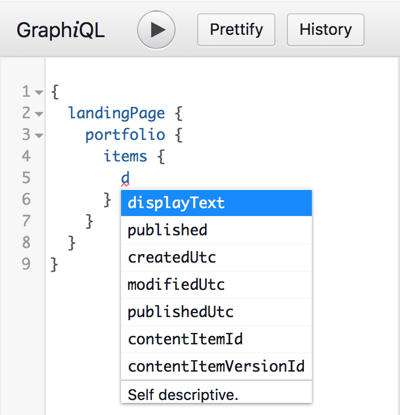
Task: Click the portfolio field in query
Action: point(125,135)
